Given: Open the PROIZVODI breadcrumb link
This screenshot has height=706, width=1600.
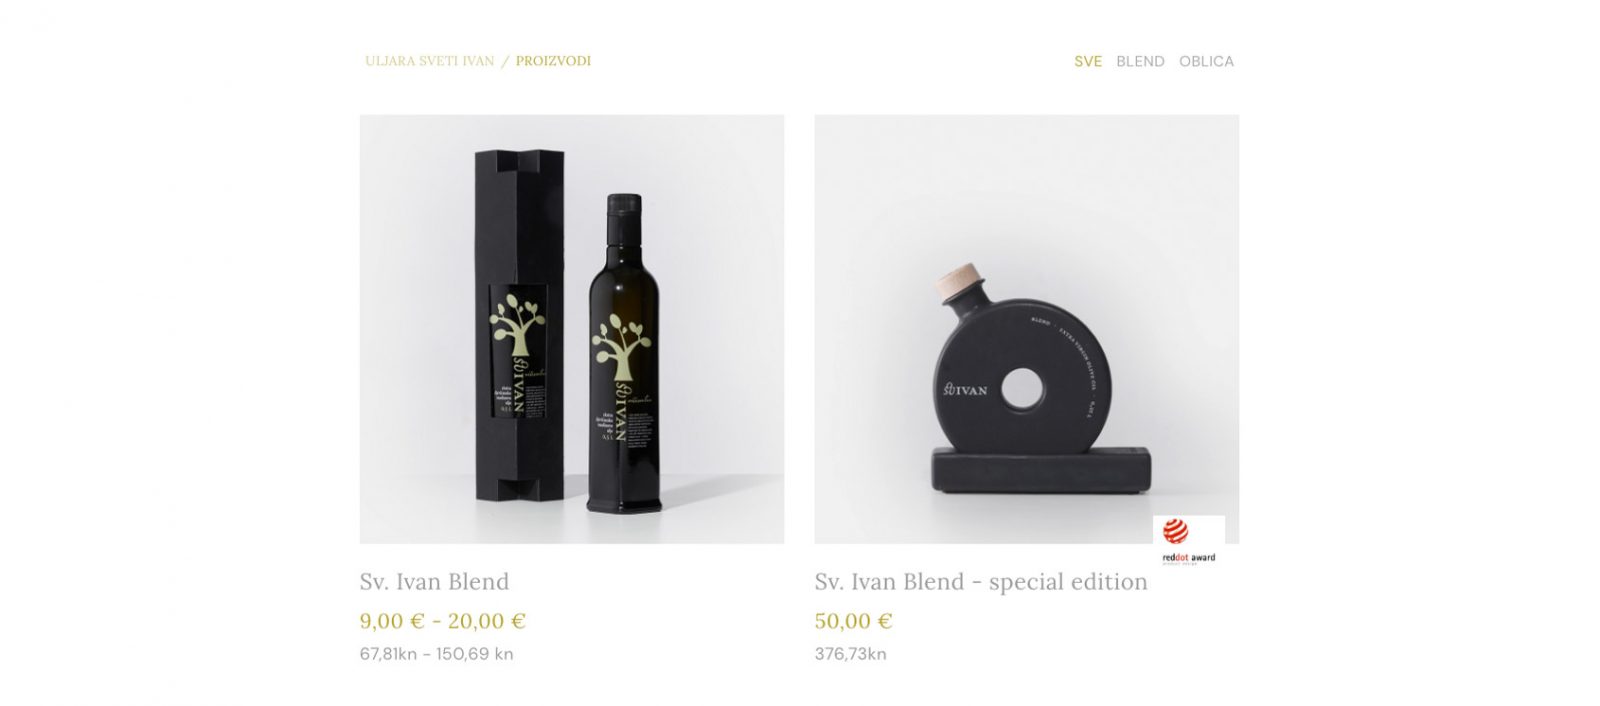Looking at the screenshot, I should [553, 61].
